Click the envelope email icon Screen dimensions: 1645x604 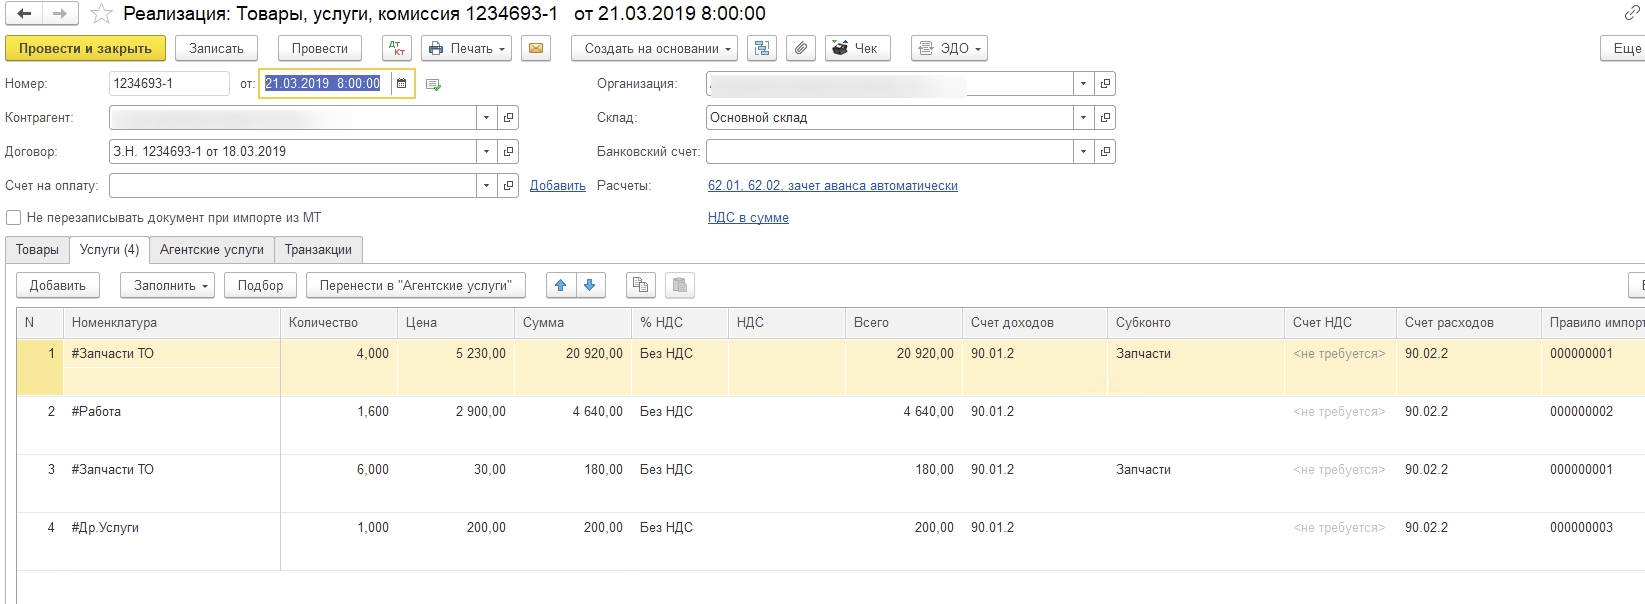(x=536, y=48)
